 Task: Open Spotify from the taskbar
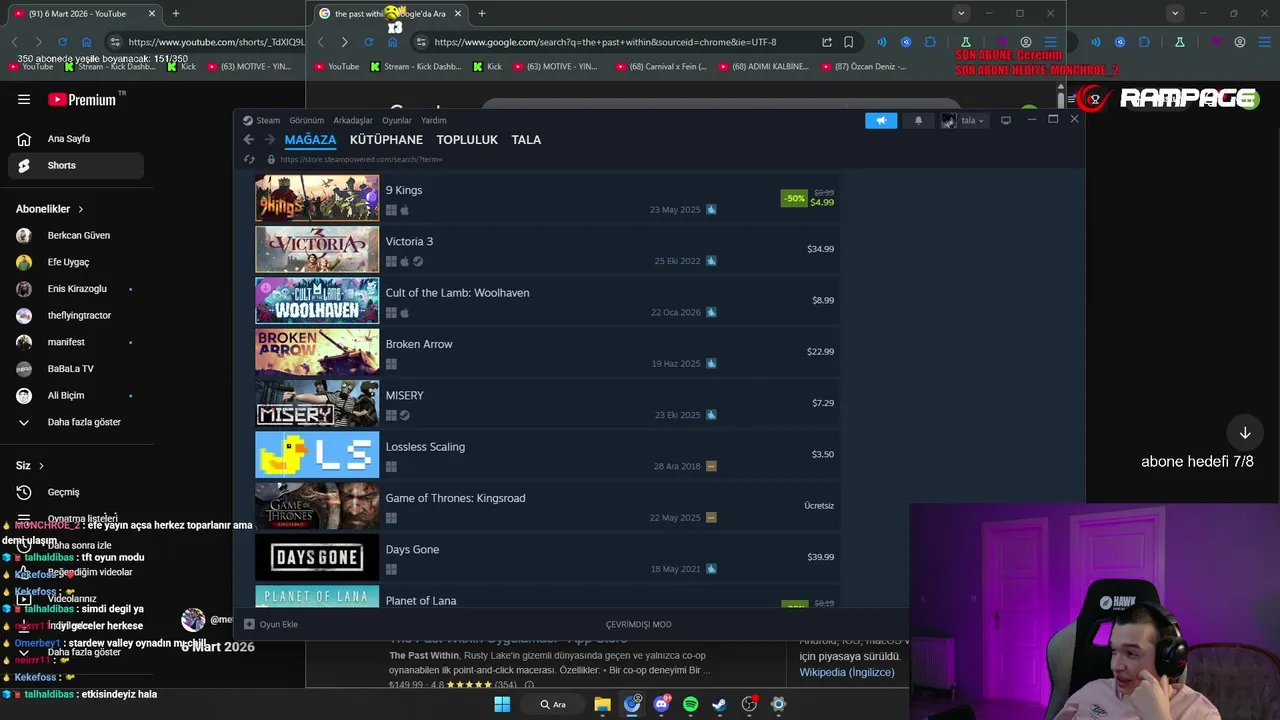click(x=690, y=704)
